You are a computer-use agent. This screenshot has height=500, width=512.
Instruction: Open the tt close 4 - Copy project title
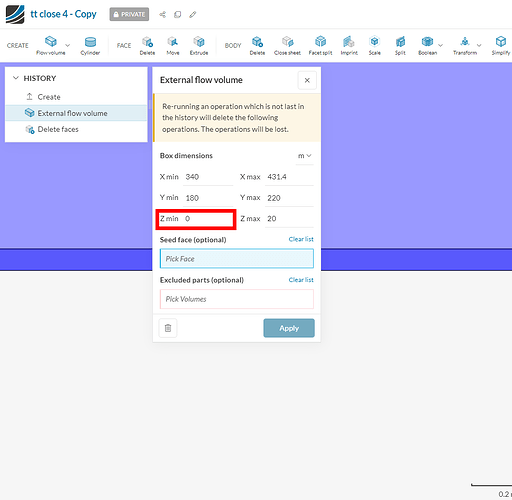pyautogui.click(x=63, y=14)
